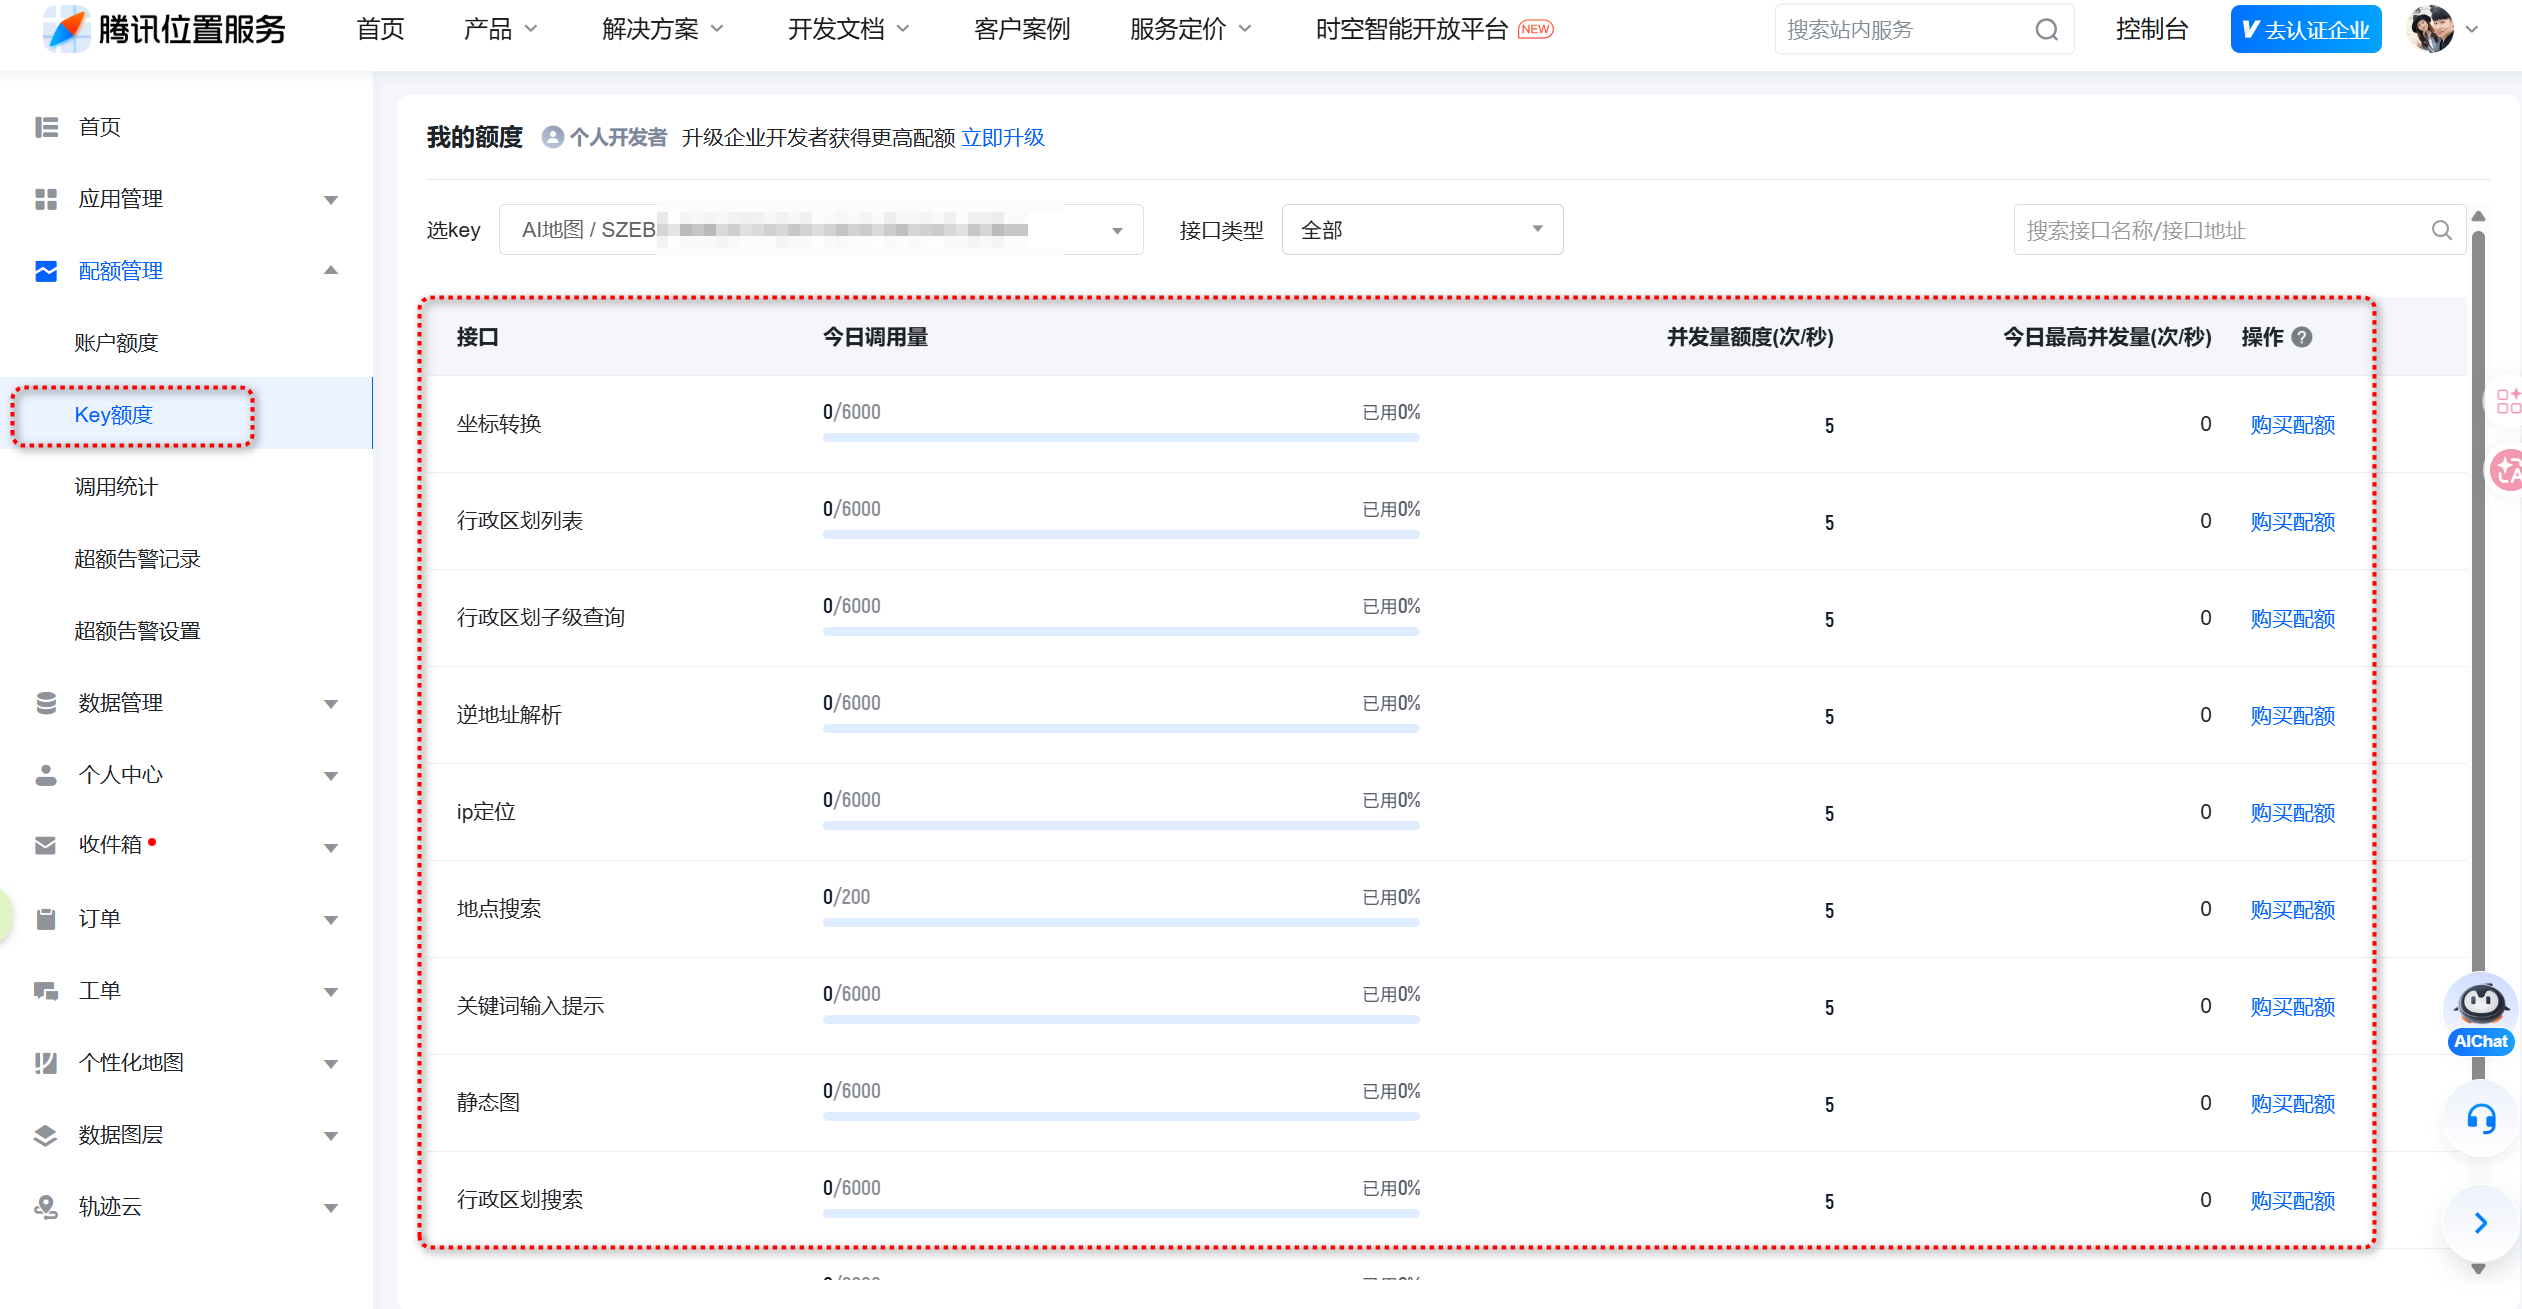Screen dimensions: 2522x1309
Task: Expand the 数据图层 sidebar section
Action: [331, 1136]
